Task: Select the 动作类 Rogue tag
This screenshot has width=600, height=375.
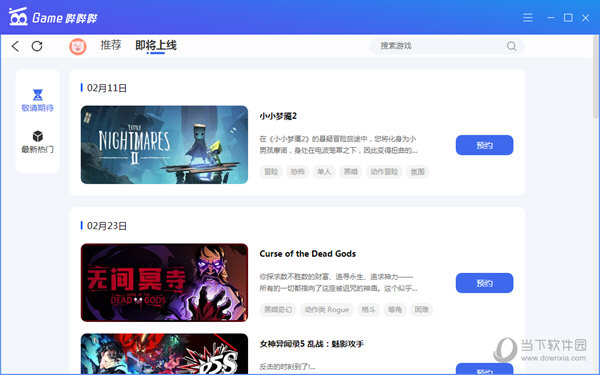Action: (x=327, y=310)
